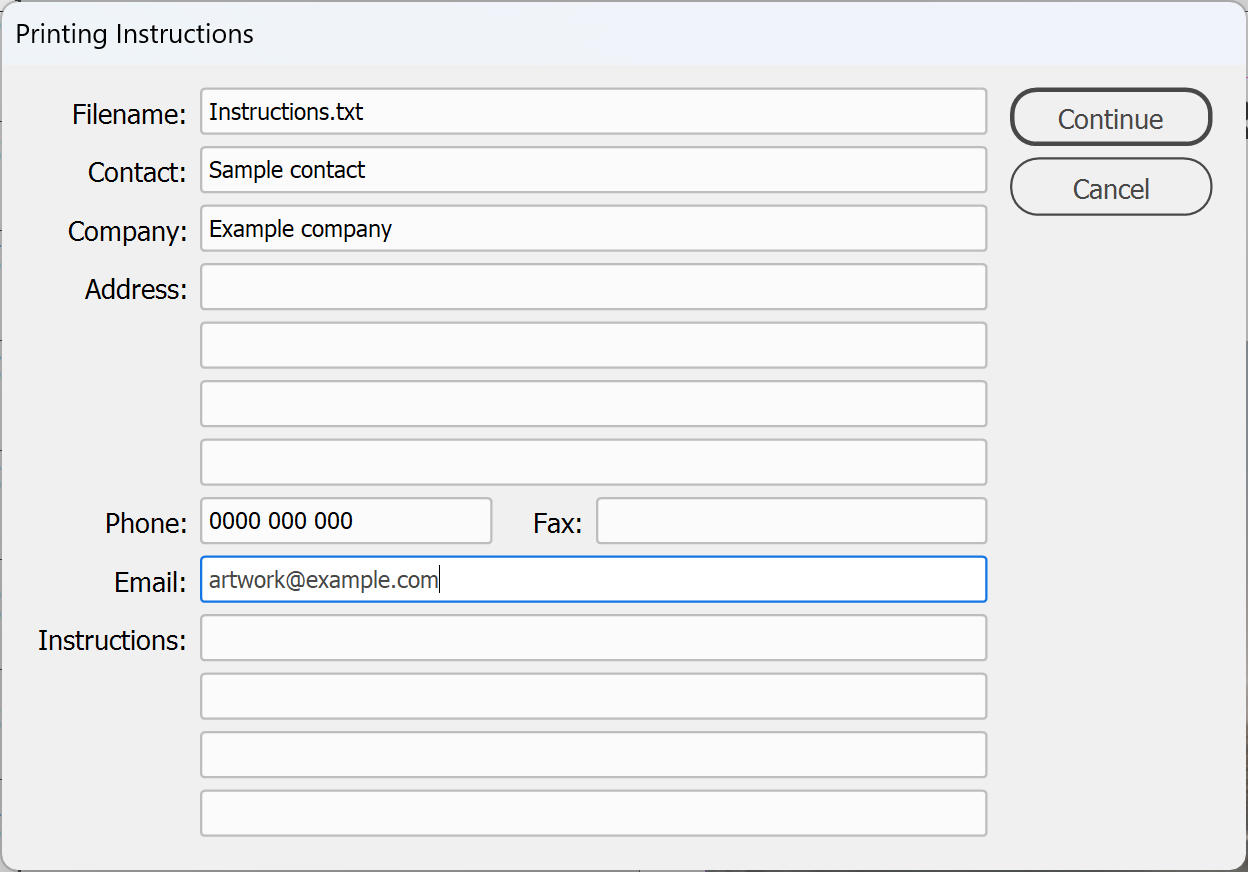Click the "Email:" label
The width and height of the screenshot is (1248, 872).
(150, 582)
